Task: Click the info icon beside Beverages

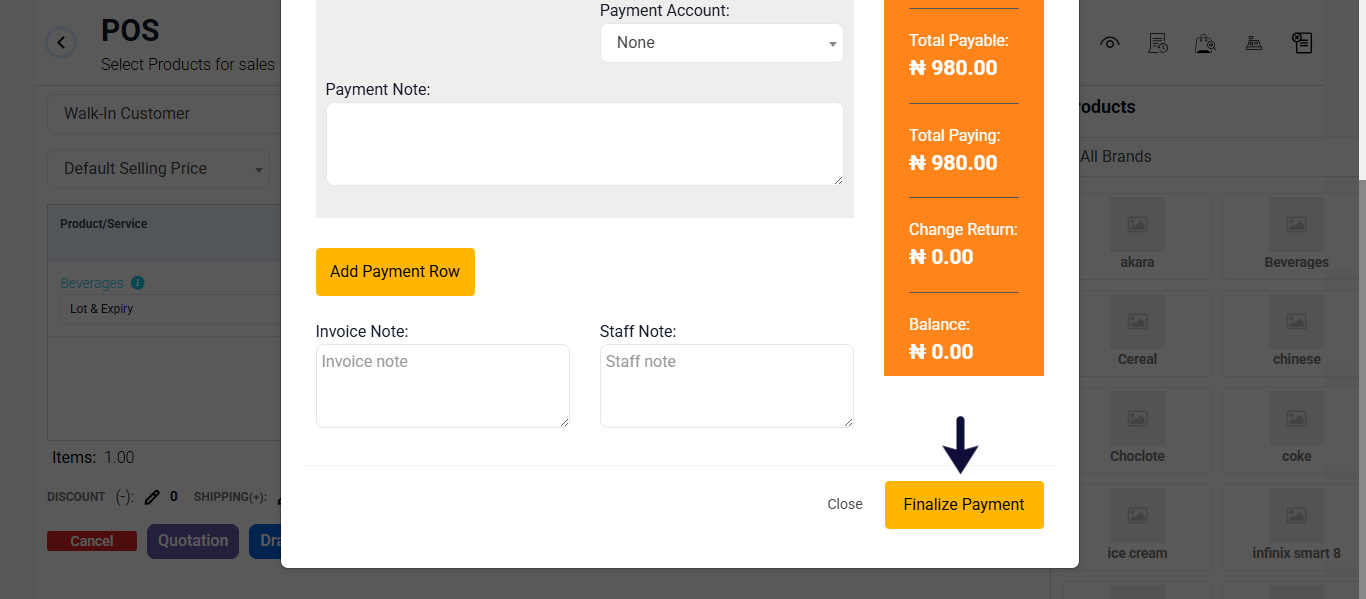Action: click(138, 283)
